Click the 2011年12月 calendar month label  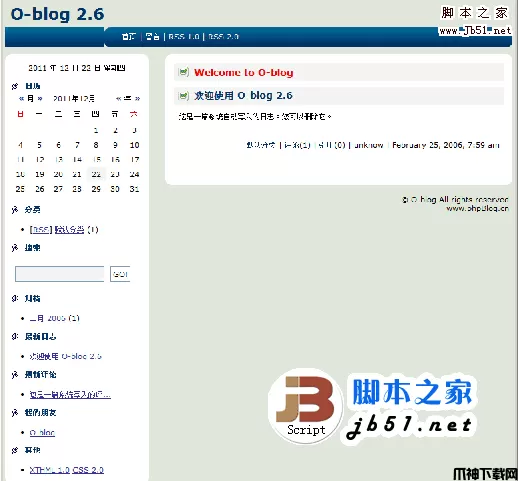74,98
